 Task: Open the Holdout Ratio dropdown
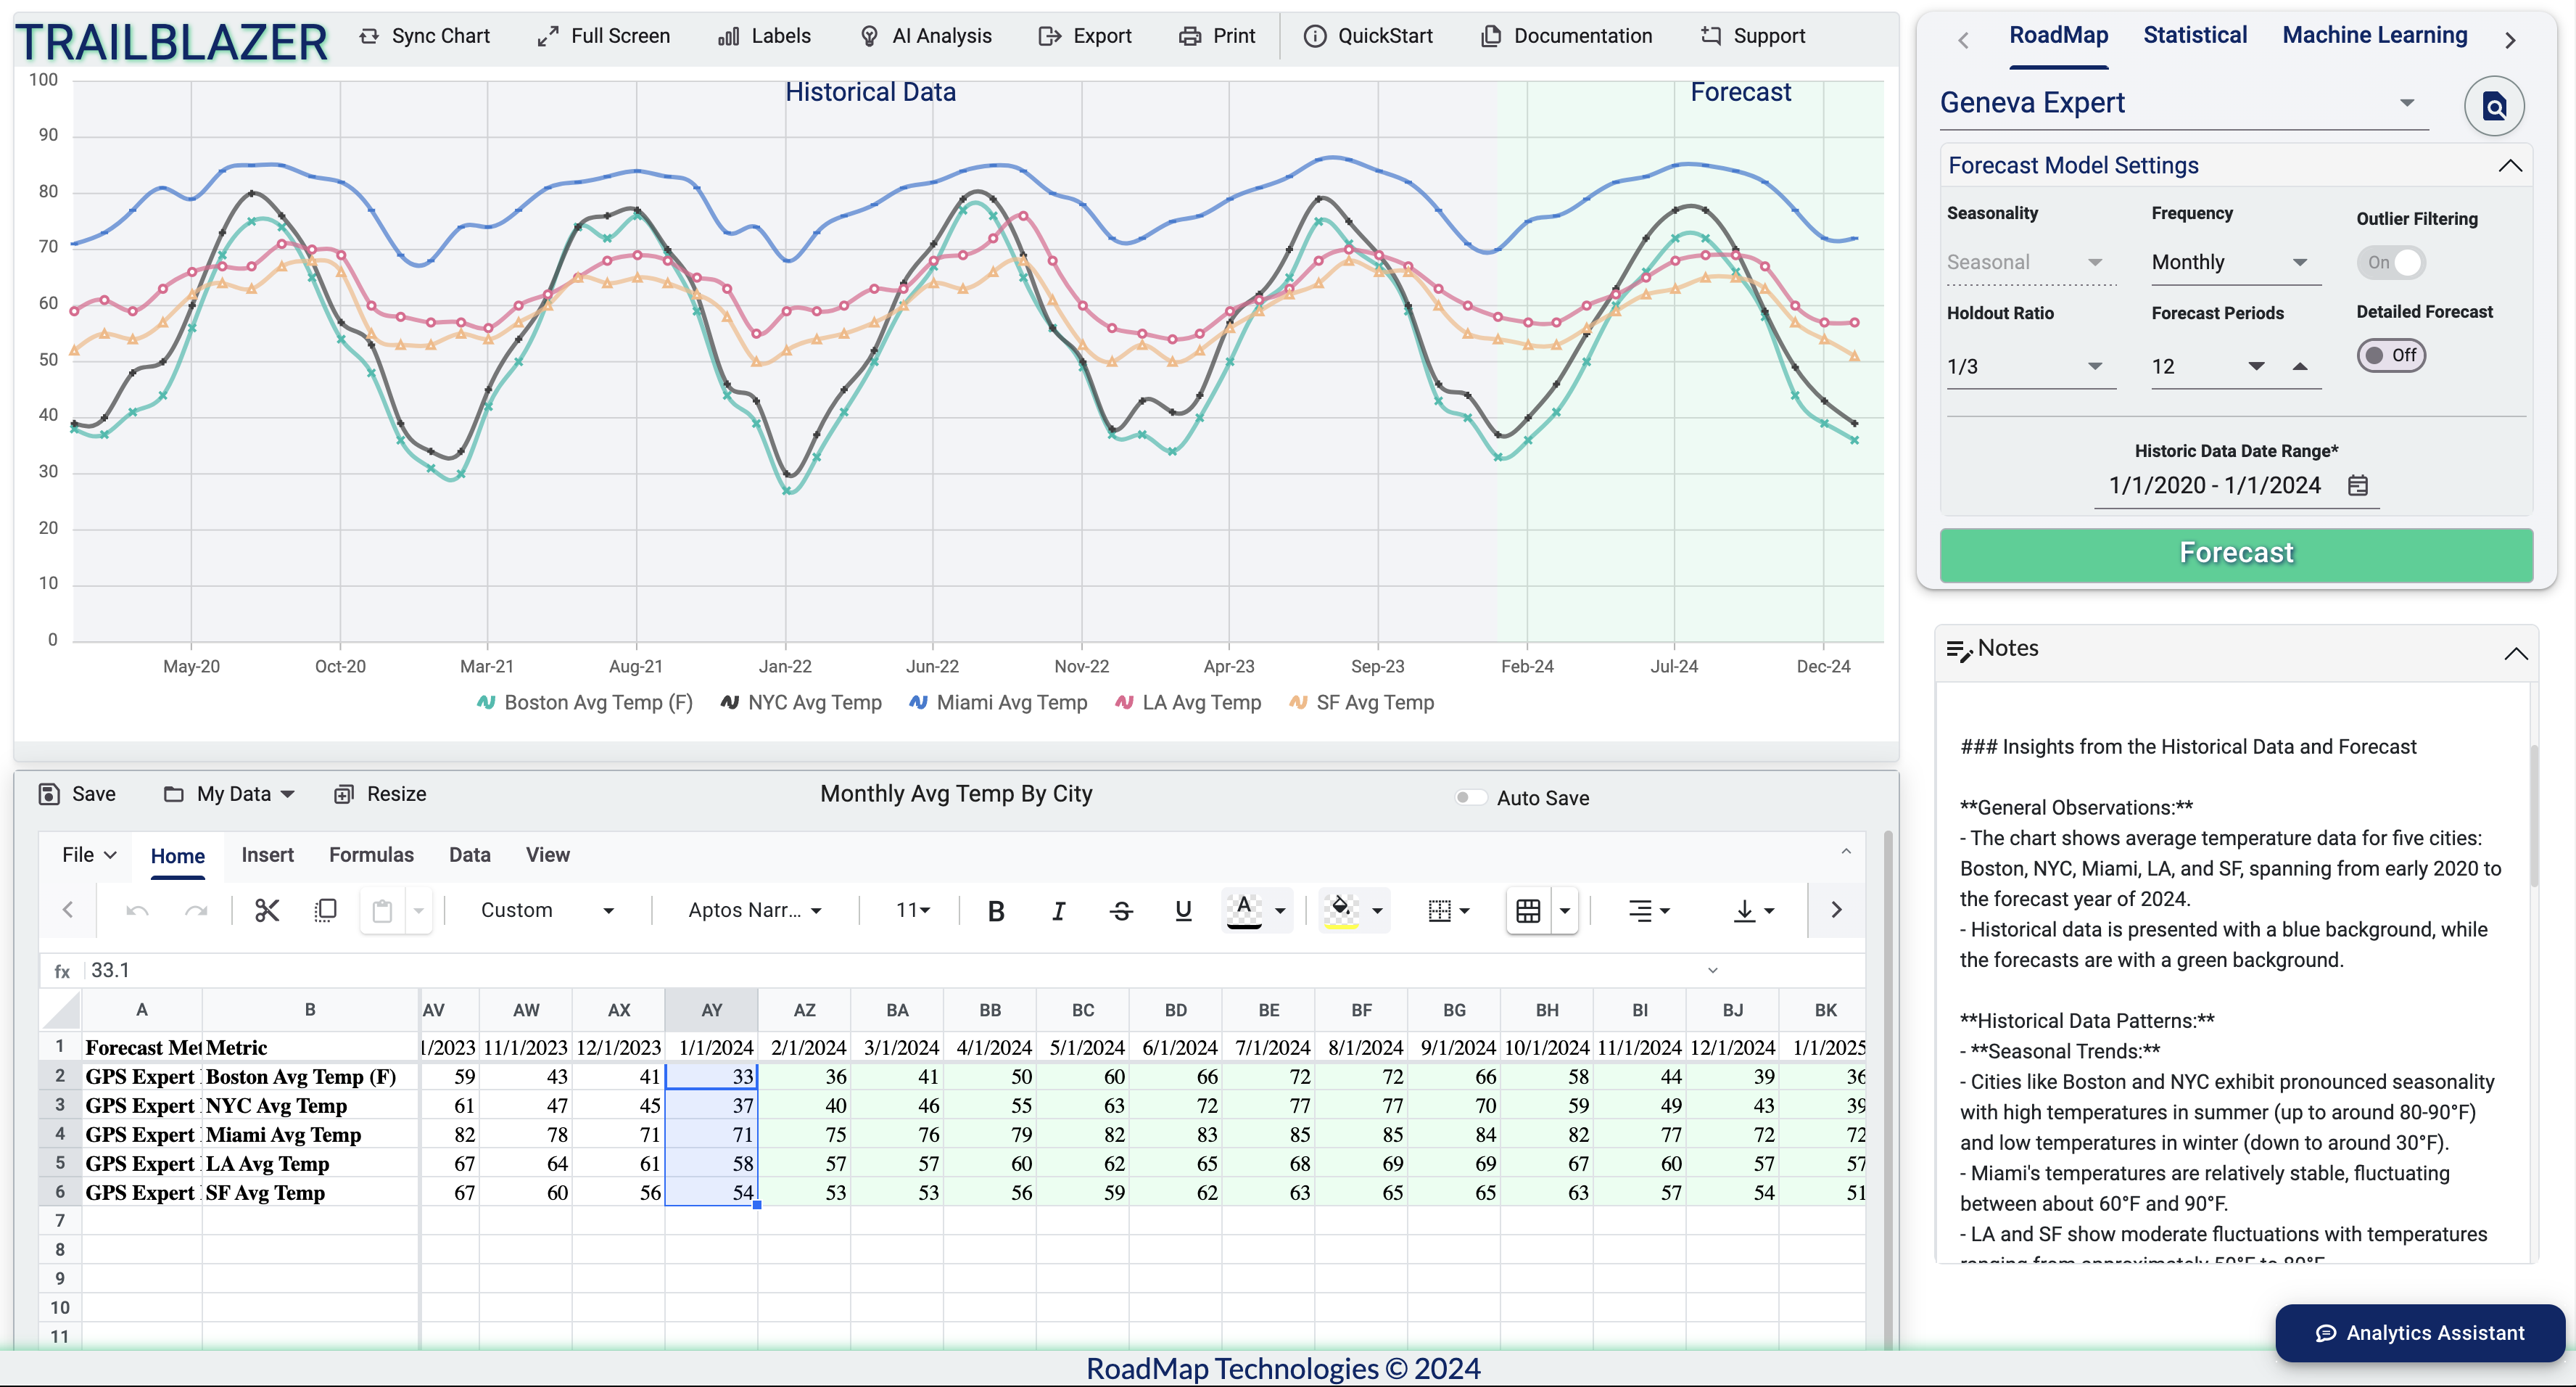(2030, 366)
